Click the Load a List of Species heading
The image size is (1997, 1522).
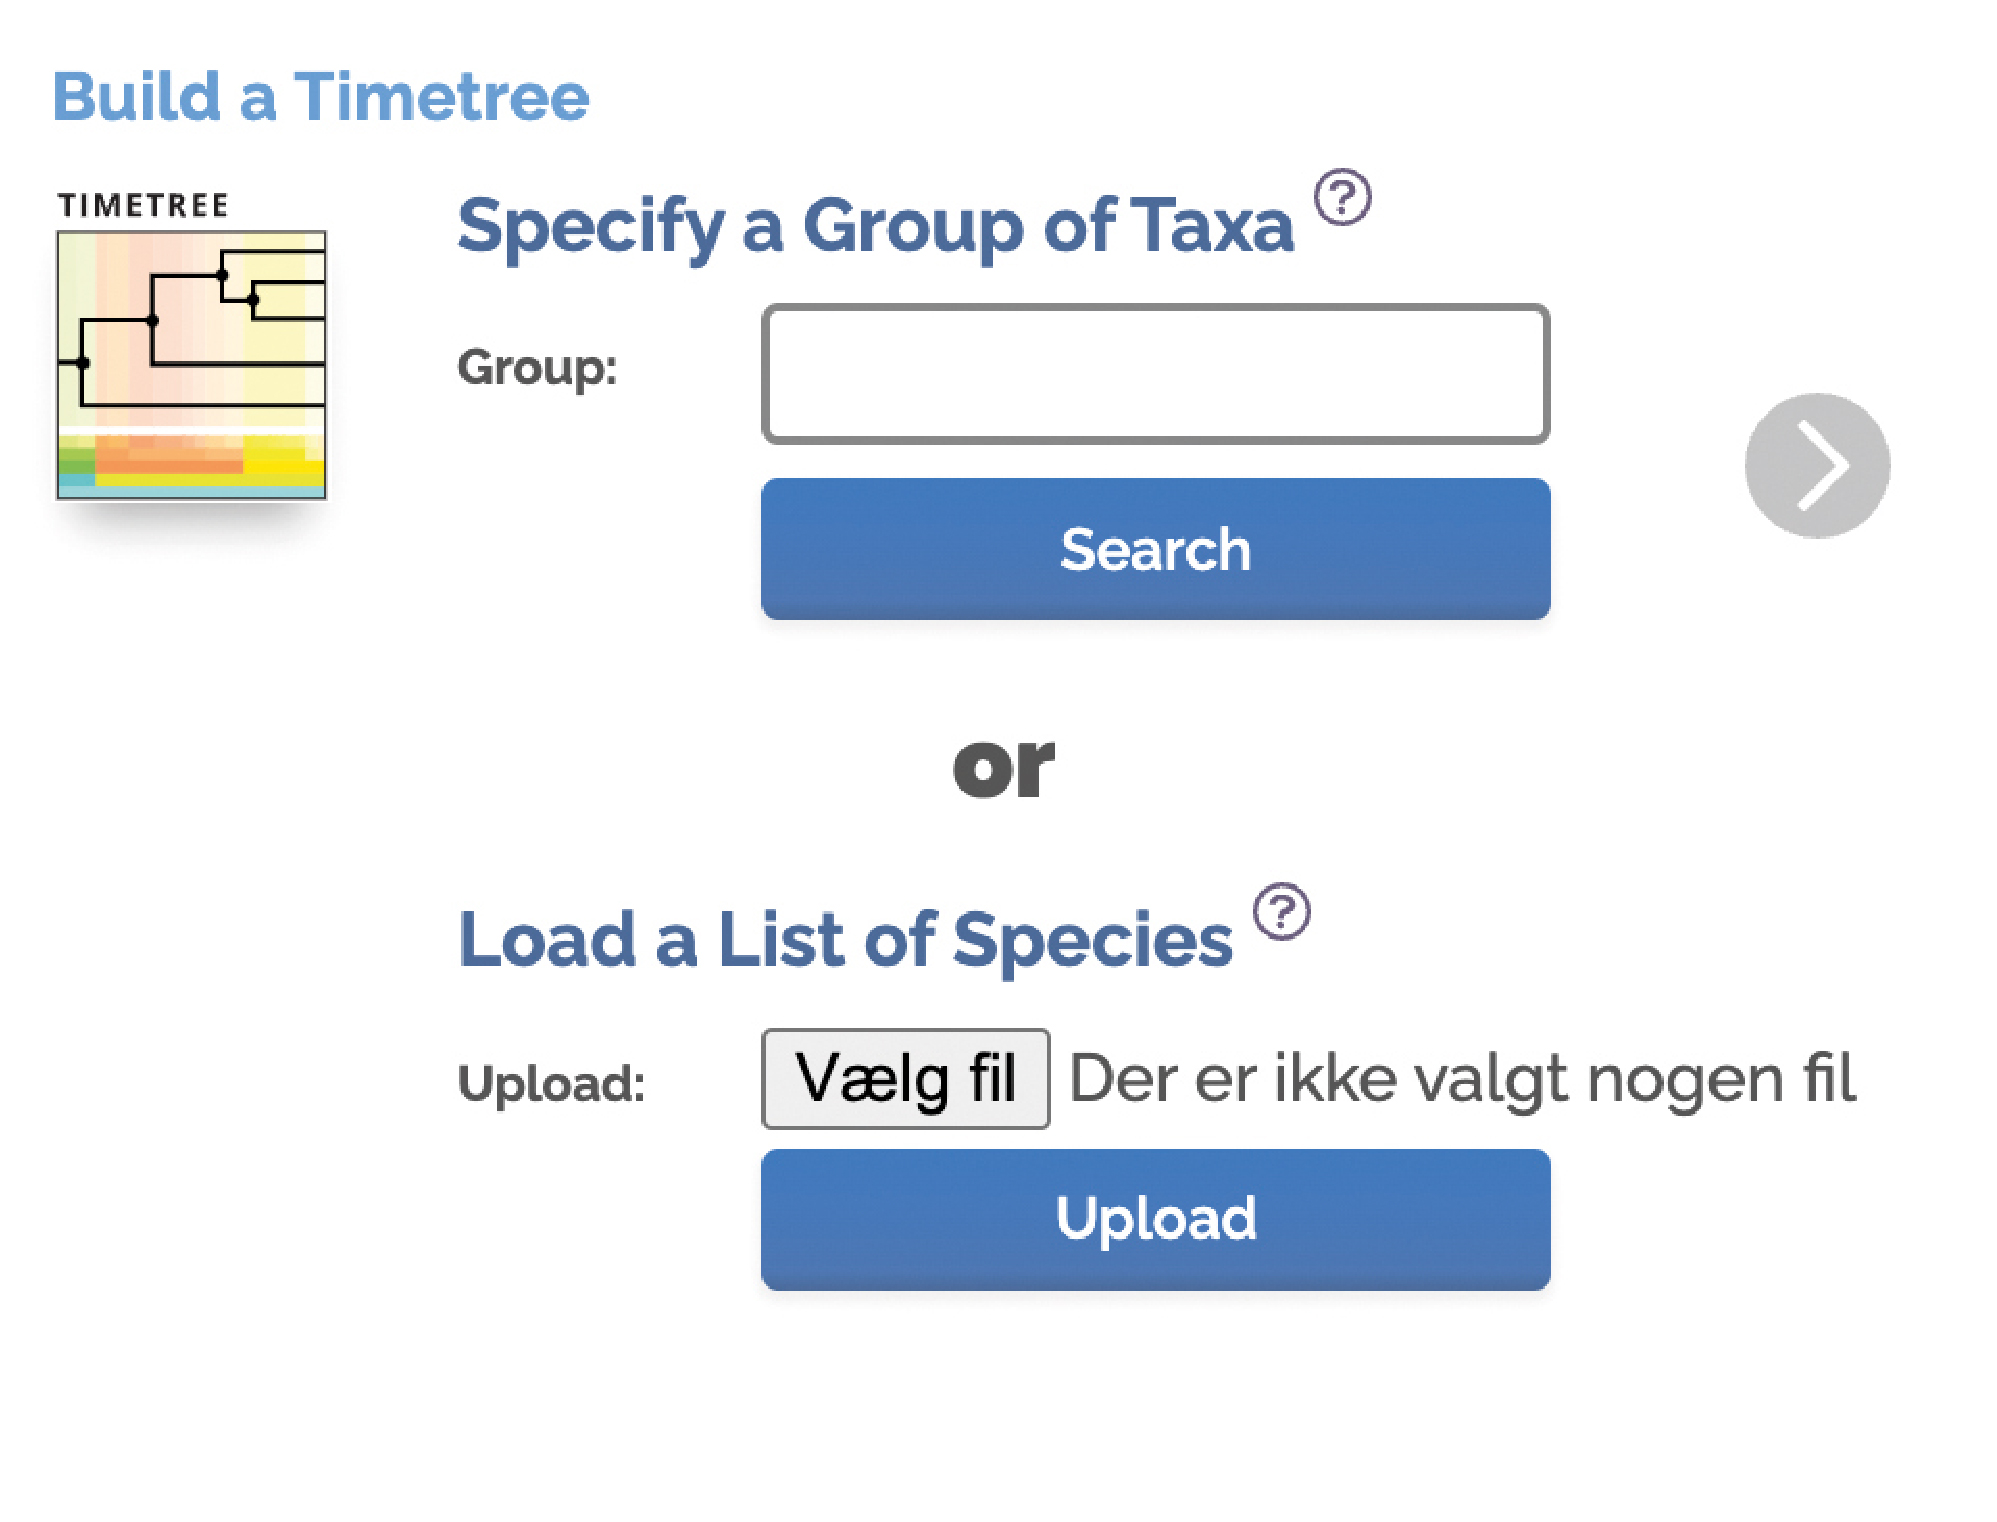(x=845, y=940)
